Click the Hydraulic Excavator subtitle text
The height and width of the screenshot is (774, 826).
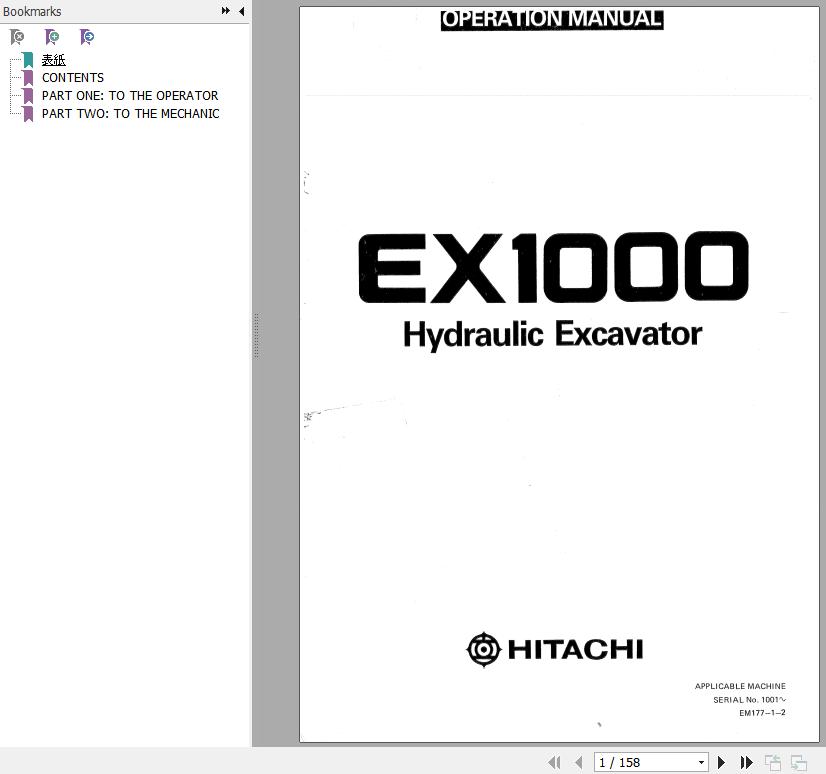pos(553,335)
